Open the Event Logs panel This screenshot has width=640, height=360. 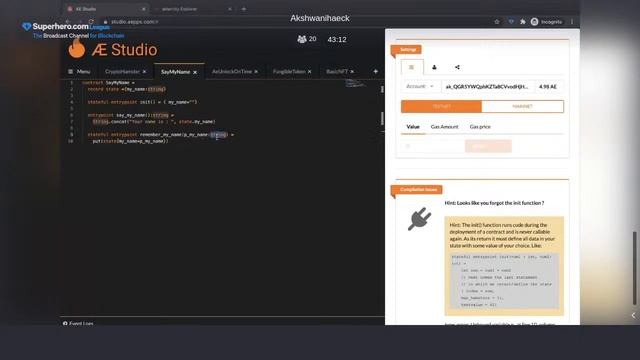pos(78,323)
